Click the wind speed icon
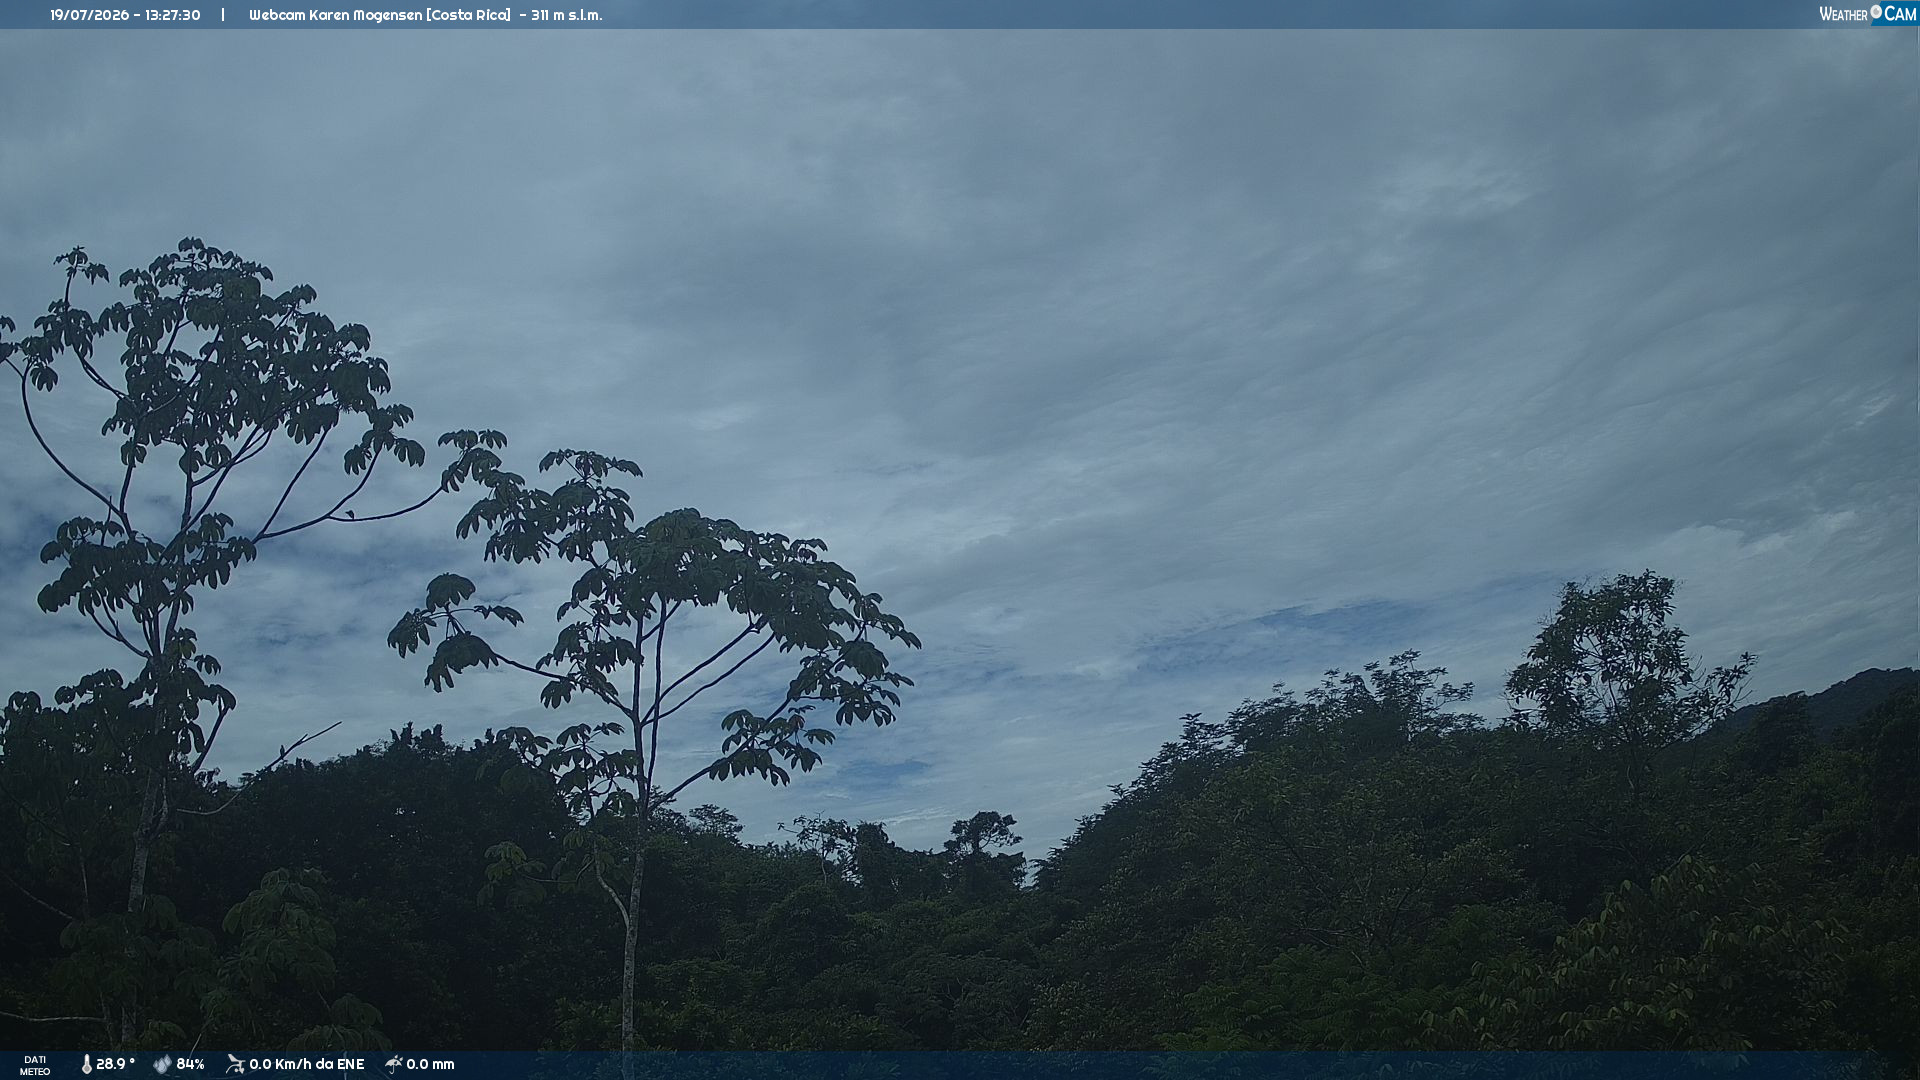This screenshot has width=1920, height=1080. [x=235, y=1065]
